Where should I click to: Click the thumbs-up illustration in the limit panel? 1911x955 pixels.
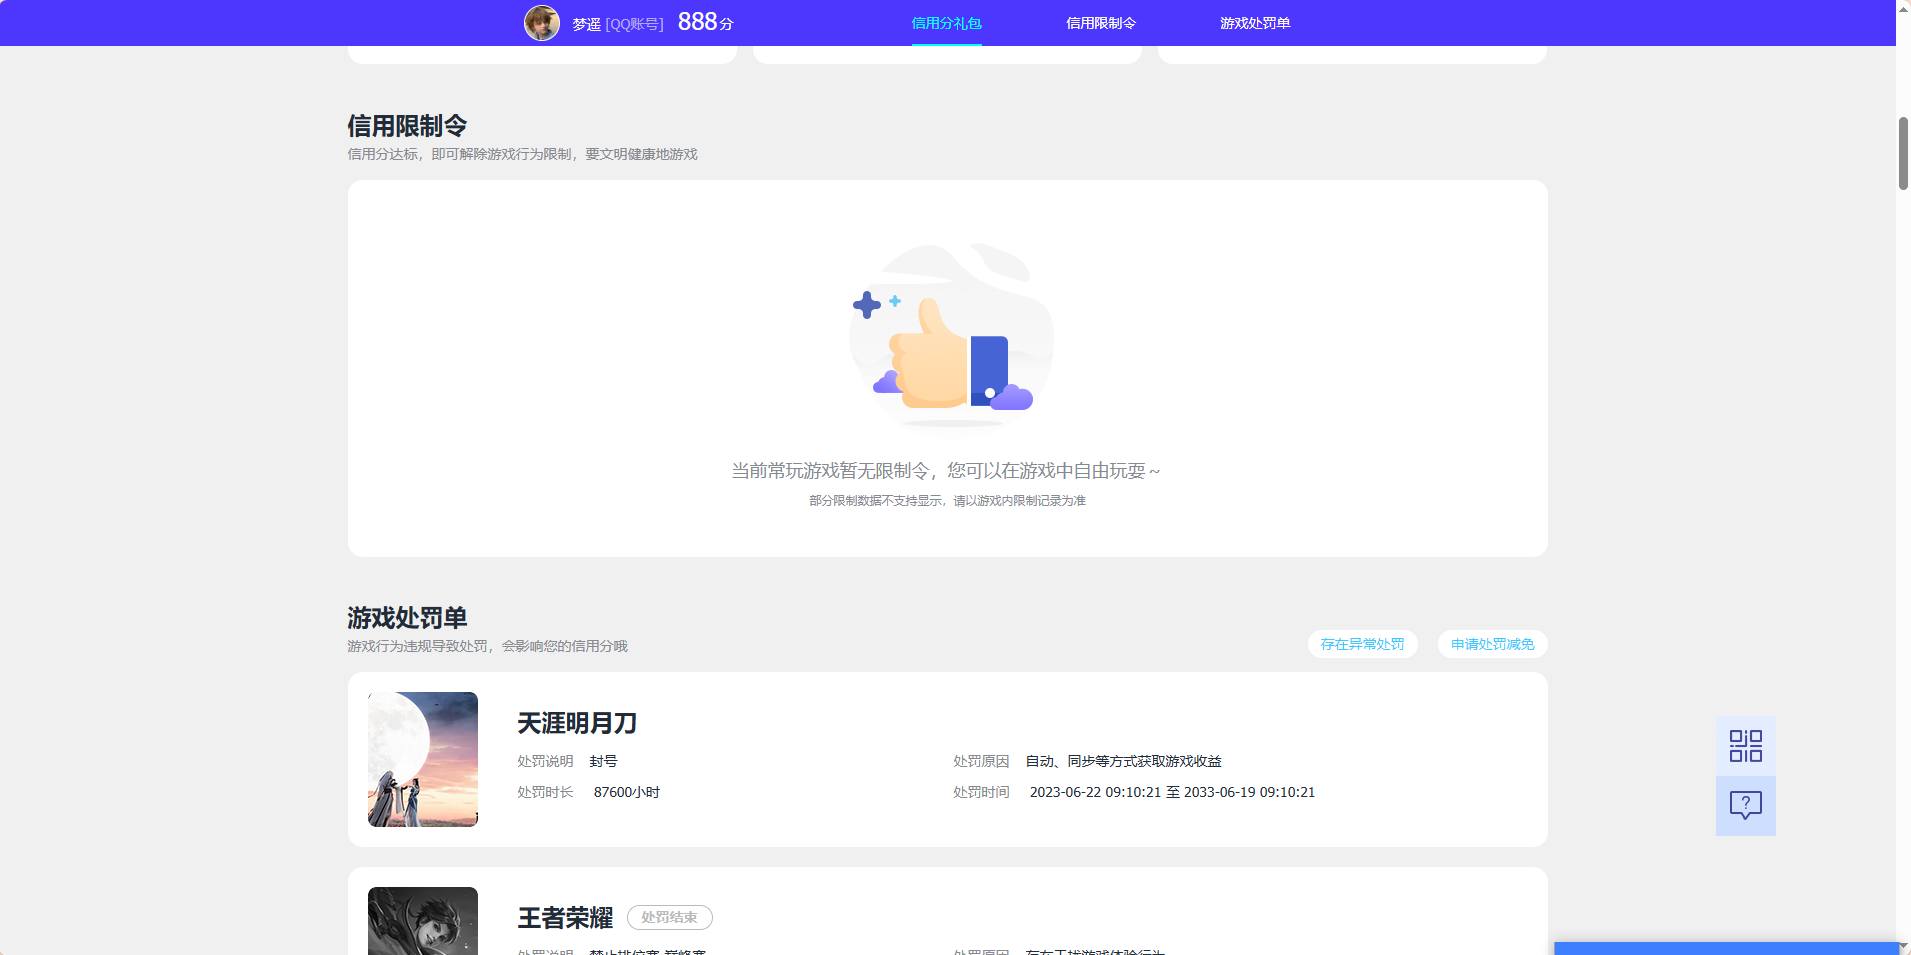(x=950, y=337)
